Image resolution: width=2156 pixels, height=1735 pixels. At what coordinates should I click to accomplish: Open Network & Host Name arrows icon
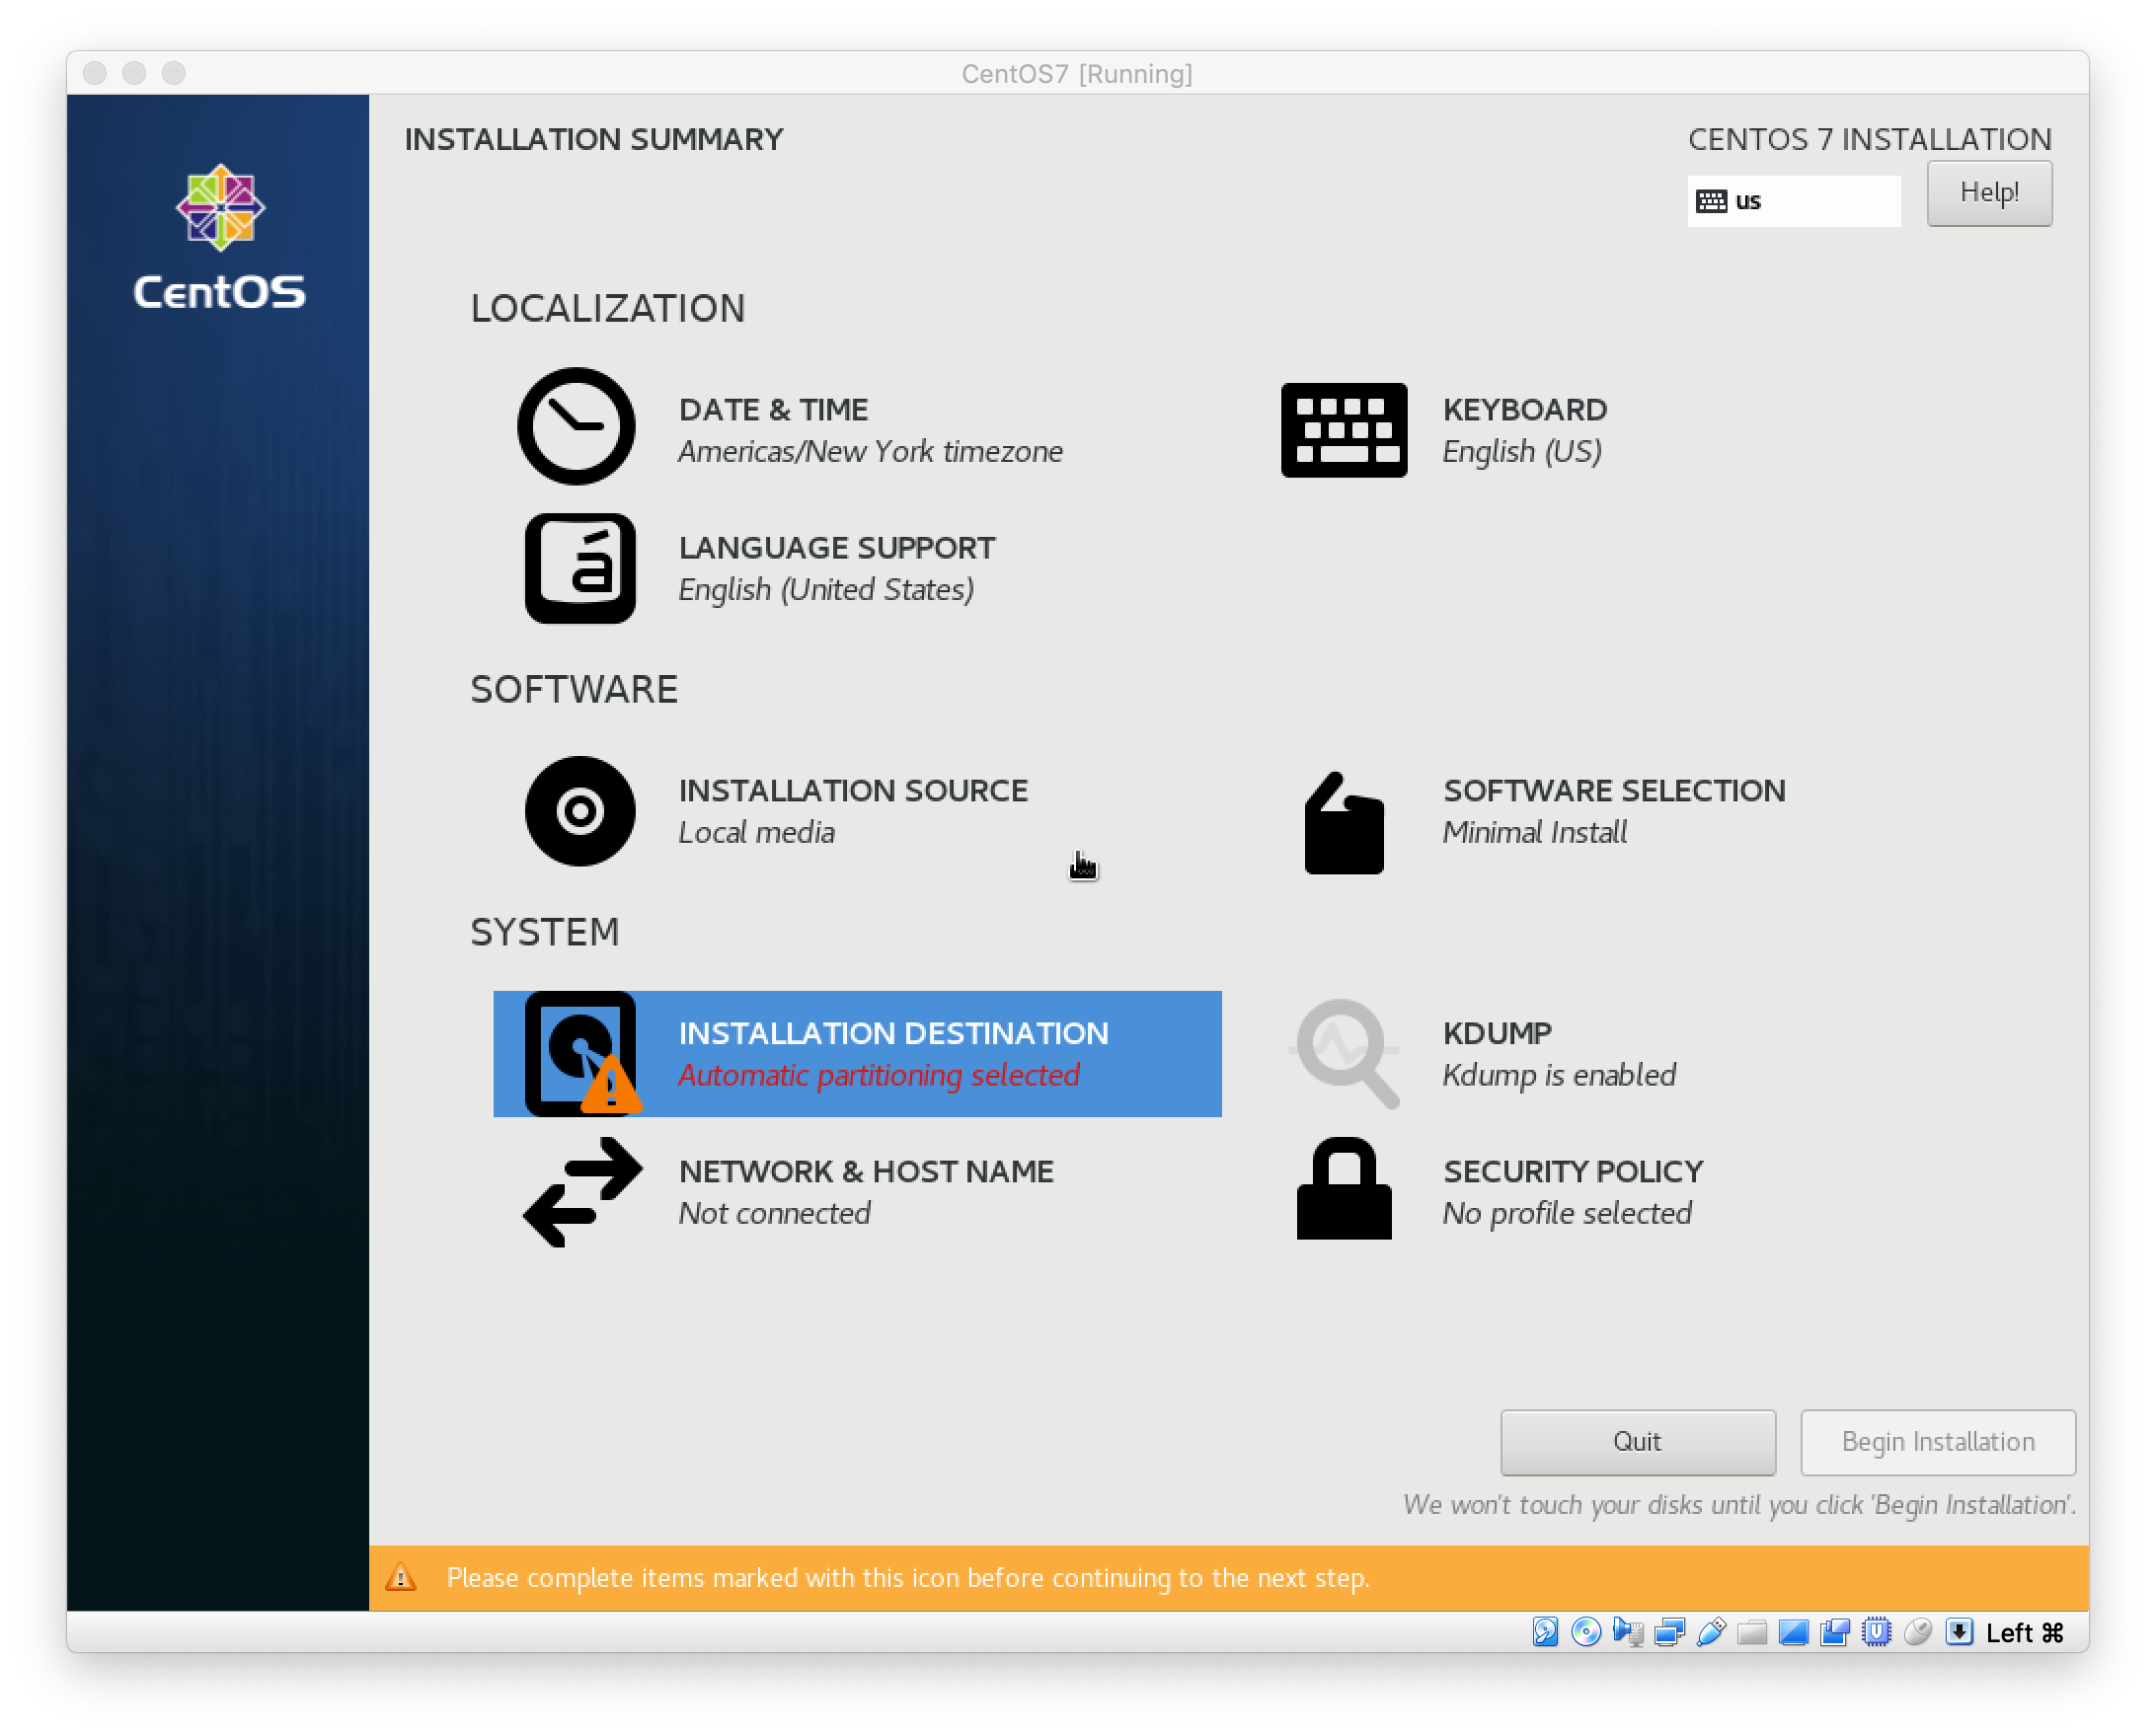pos(582,1191)
